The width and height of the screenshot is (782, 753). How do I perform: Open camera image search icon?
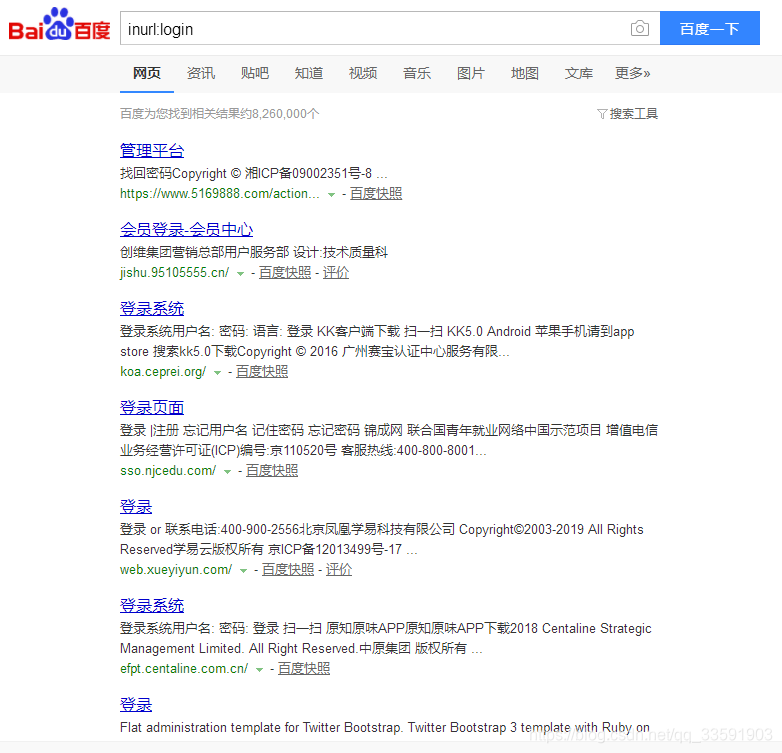[639, 28]
